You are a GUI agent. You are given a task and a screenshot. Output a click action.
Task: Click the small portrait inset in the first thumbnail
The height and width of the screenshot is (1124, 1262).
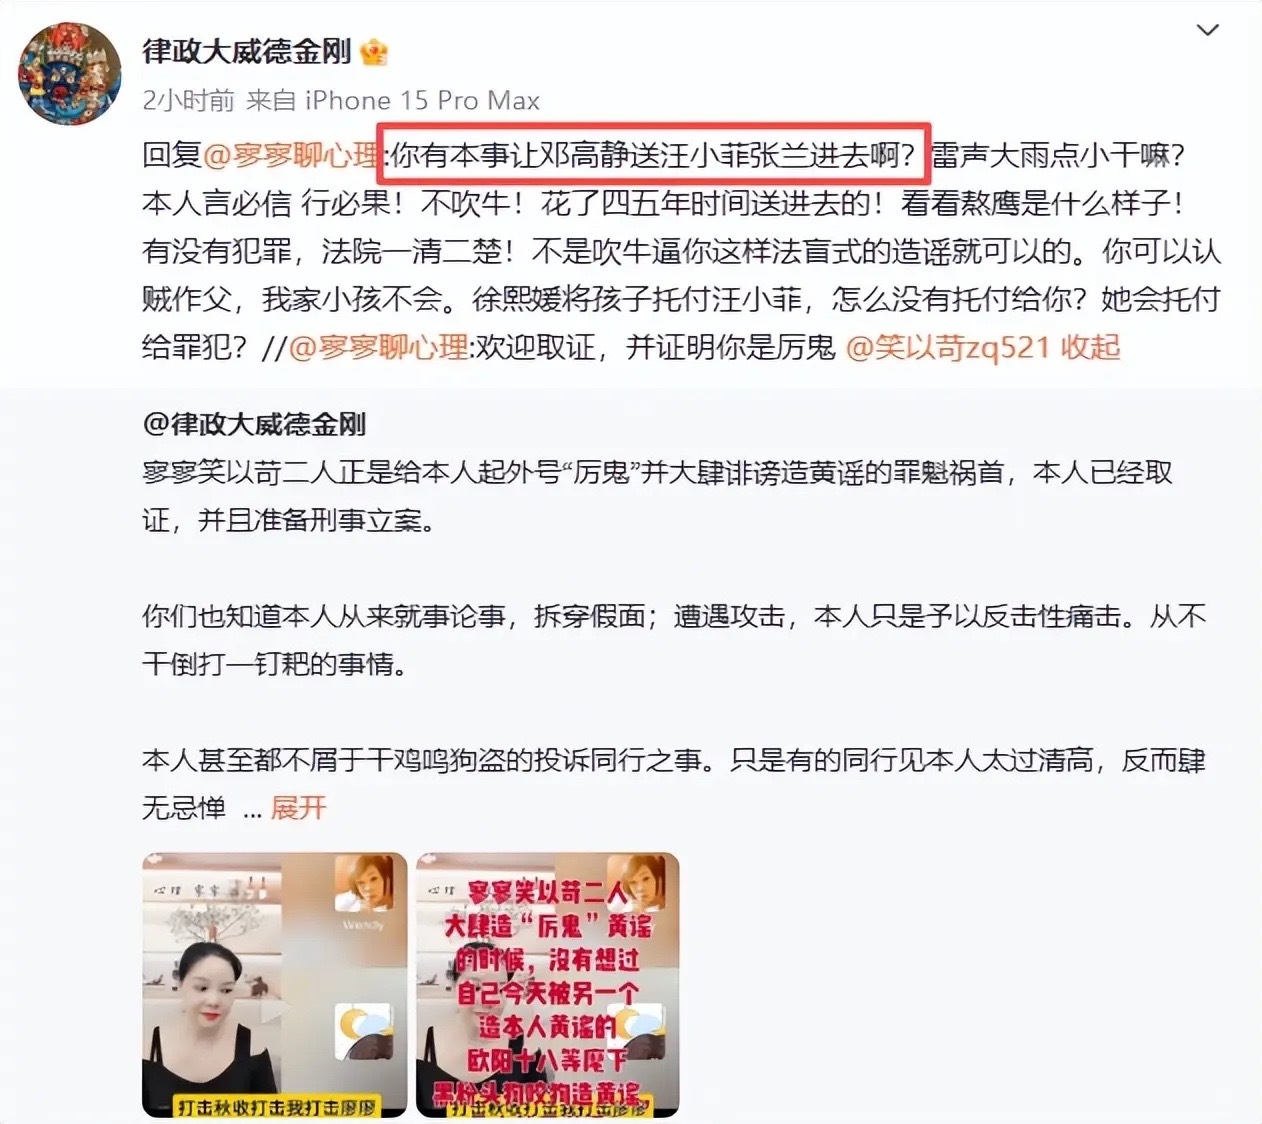[363, 883]
